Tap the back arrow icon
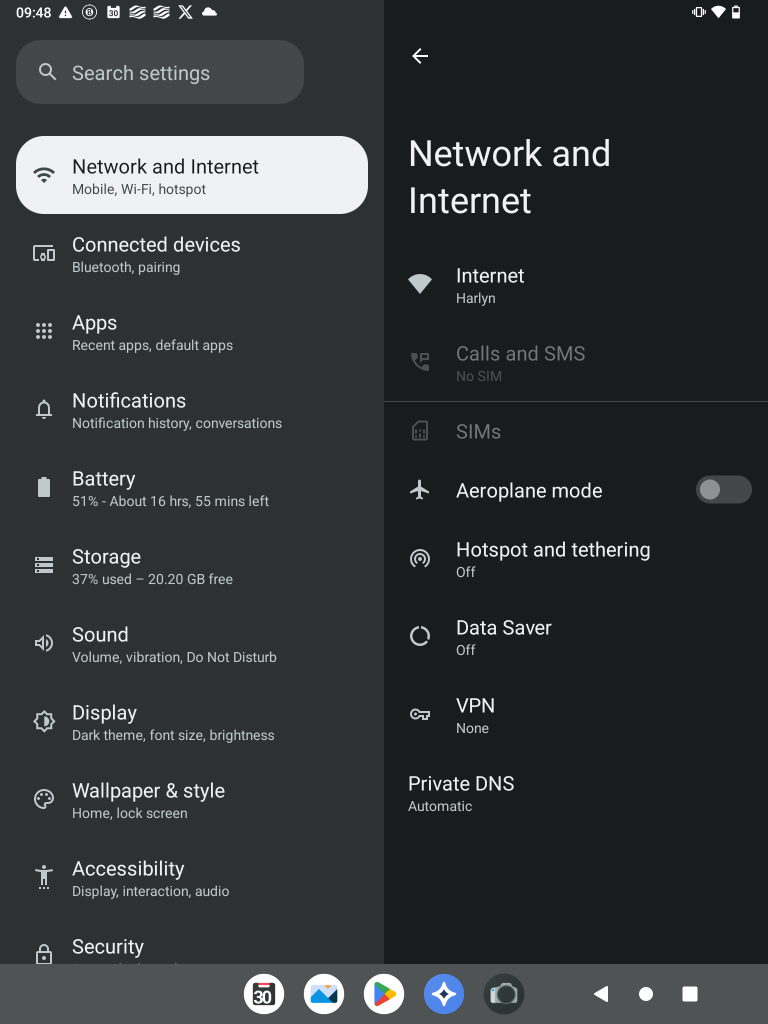The image size is (768, 1024). pos(420,56)
